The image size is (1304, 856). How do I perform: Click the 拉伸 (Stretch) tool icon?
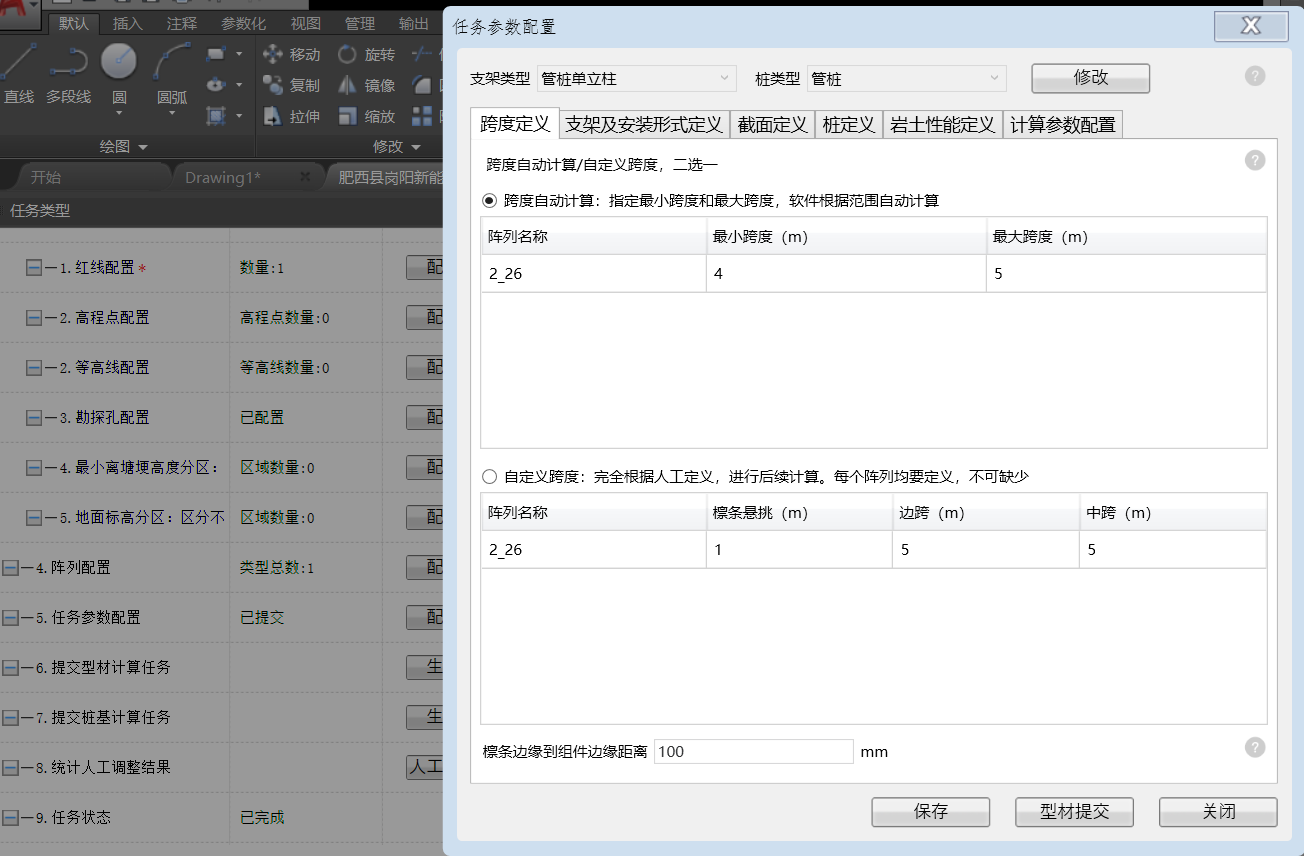tap(273, 116)
